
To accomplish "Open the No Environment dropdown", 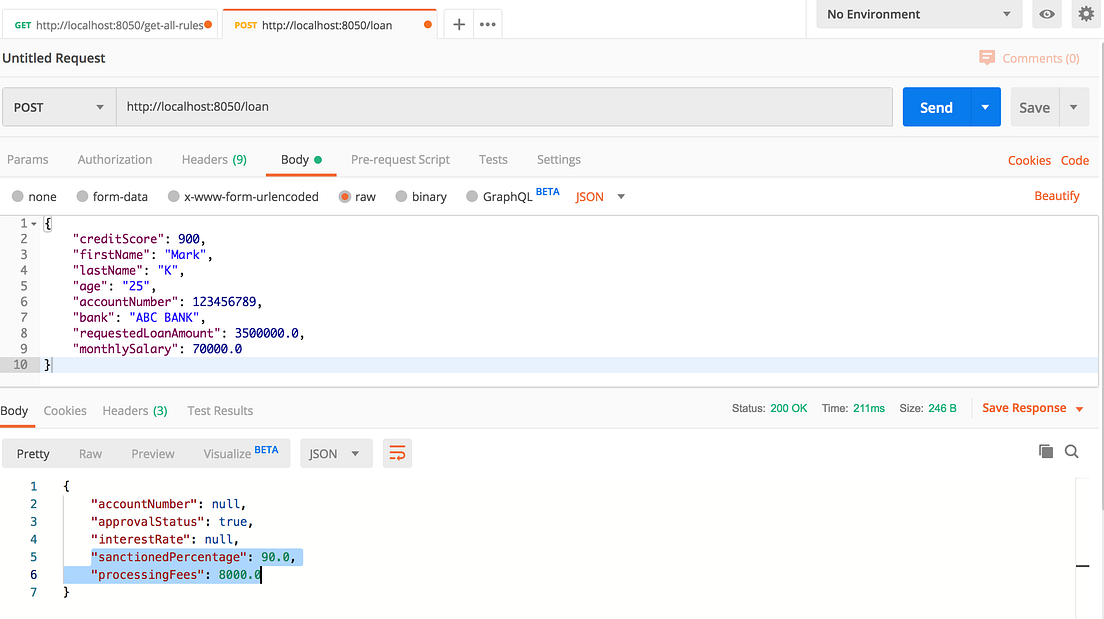I will [917, 15].
